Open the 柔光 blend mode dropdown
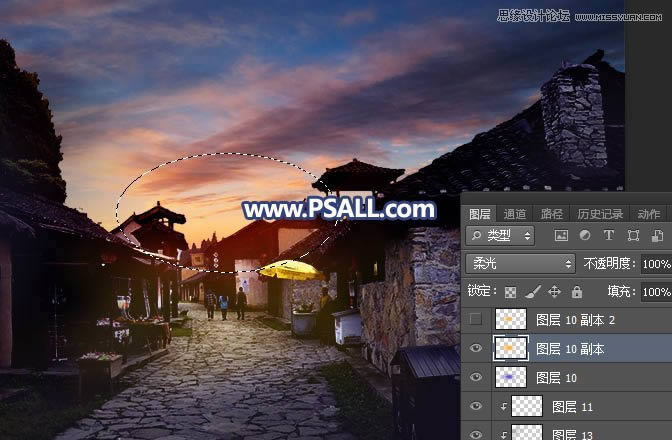This screenshot has width=672, height=440. [x=520, y=265]
